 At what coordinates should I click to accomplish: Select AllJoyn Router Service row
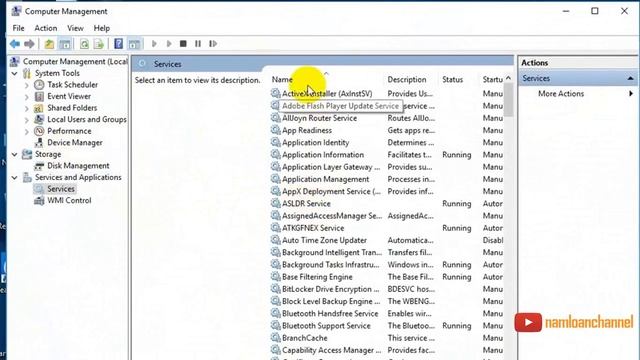[319, 118]
